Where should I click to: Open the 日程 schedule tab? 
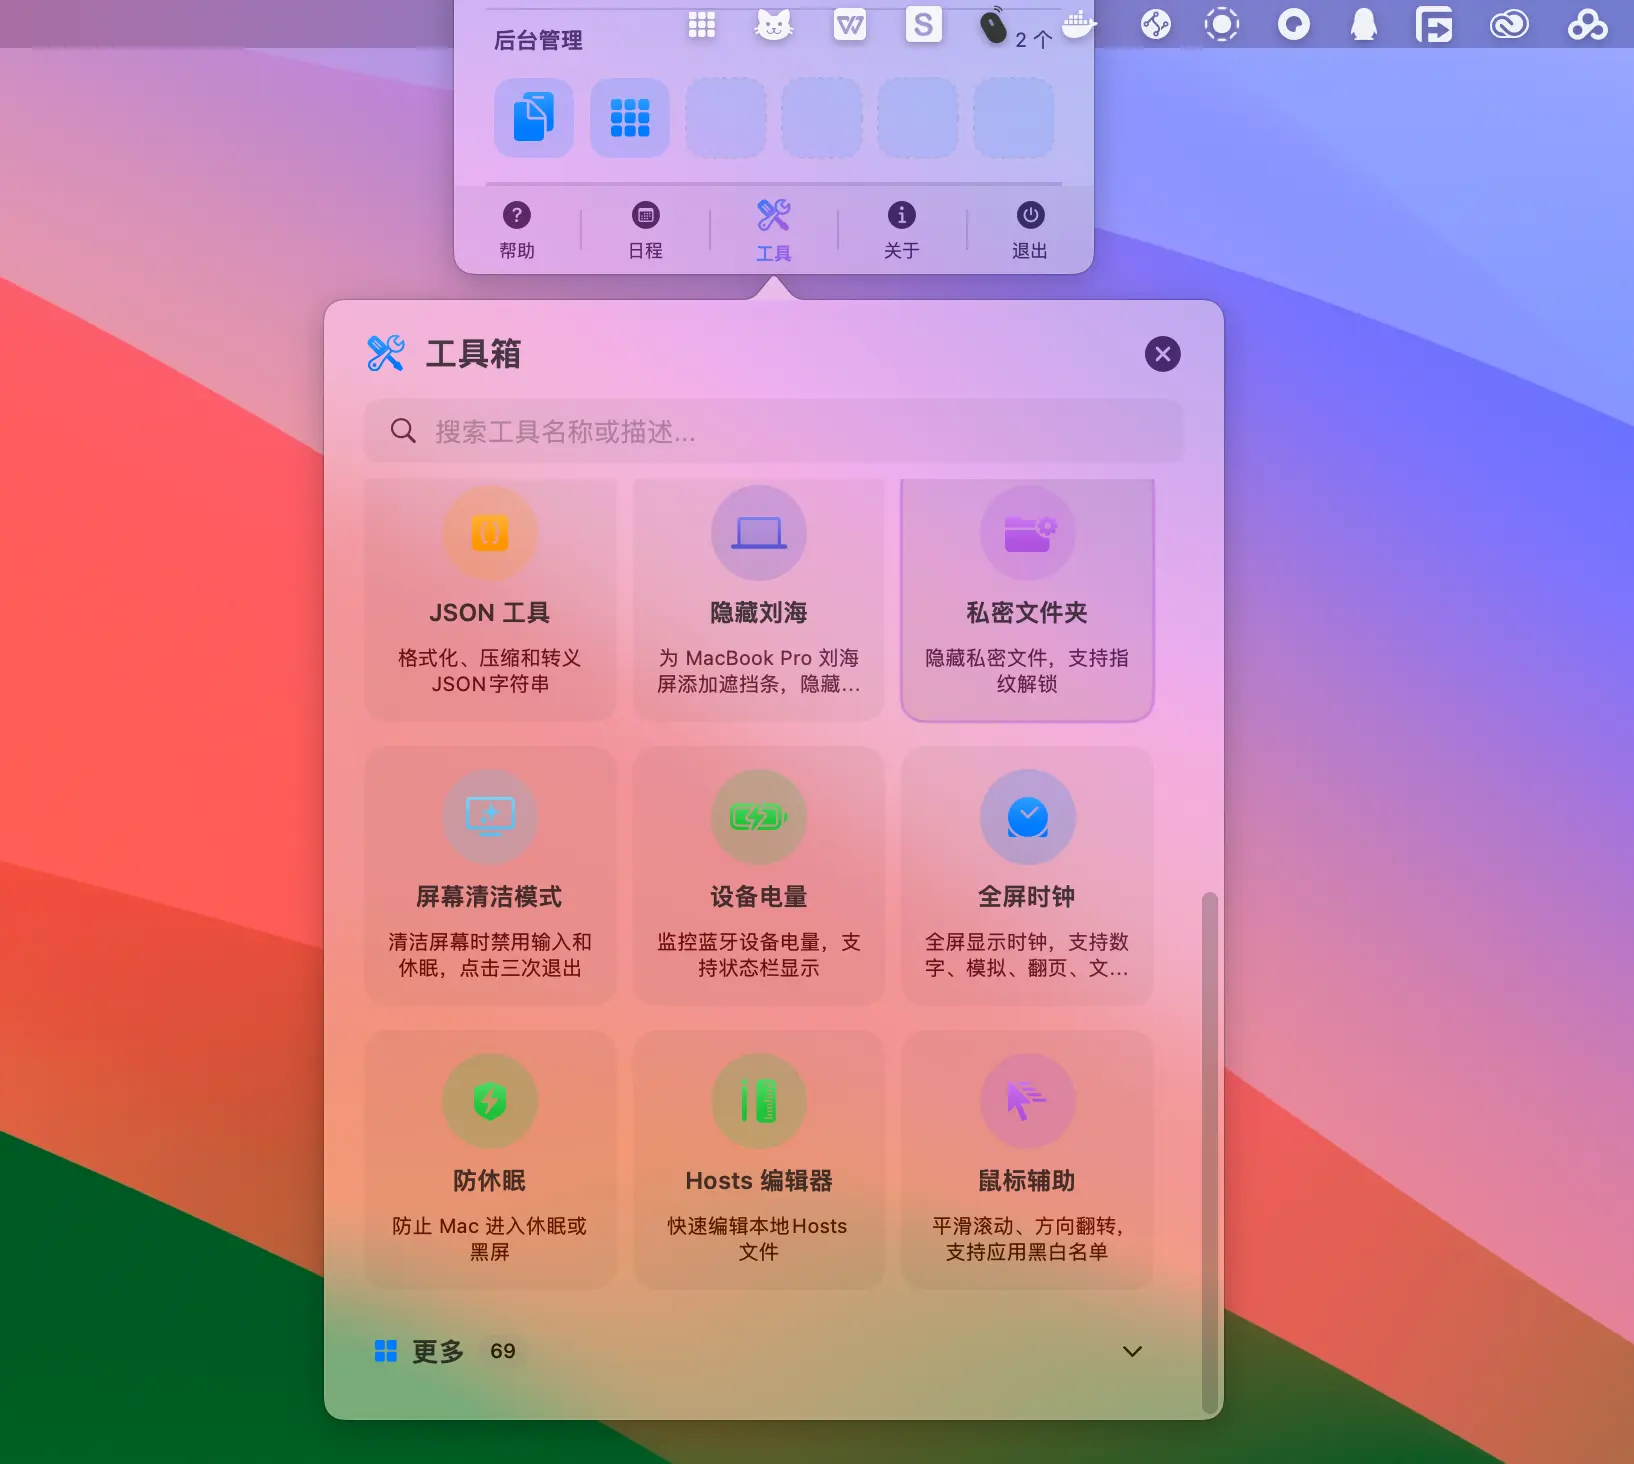646,230
